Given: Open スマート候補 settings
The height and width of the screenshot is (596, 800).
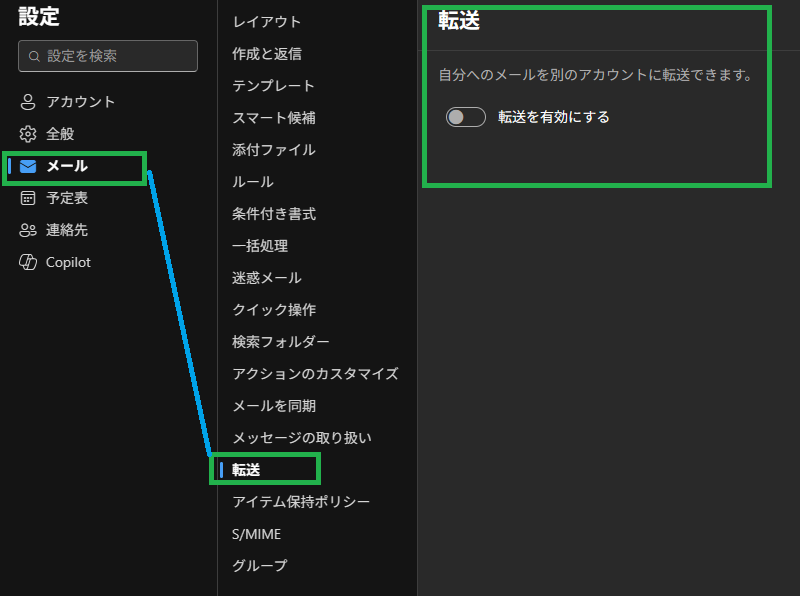Looking at the screenshot, I should (273, 118).
